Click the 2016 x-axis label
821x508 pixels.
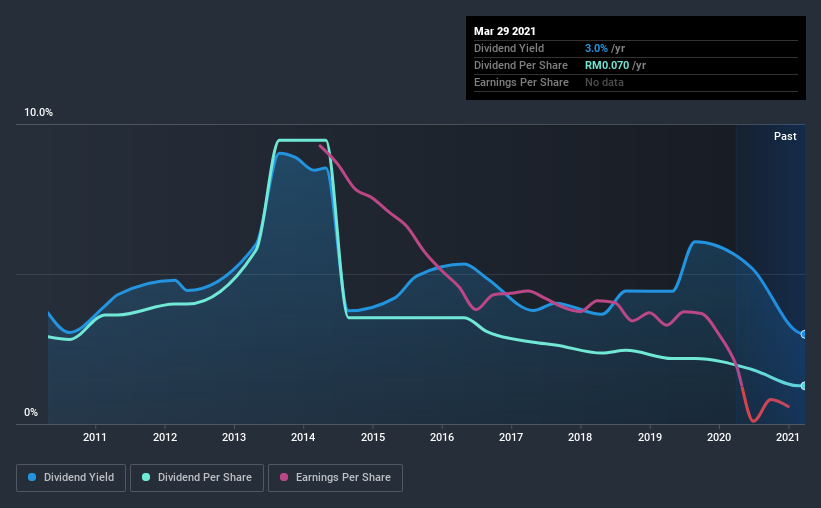[x=442, y=437]
